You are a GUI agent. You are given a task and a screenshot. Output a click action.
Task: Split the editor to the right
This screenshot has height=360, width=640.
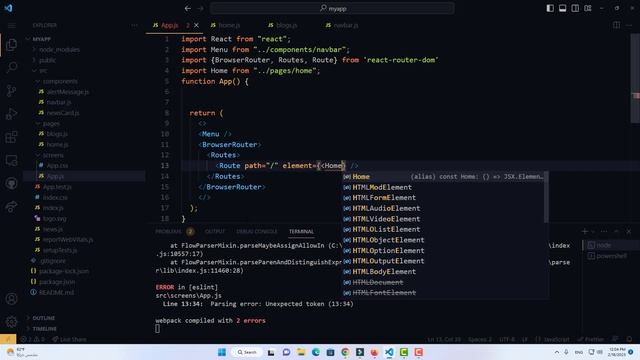[616, 25]
